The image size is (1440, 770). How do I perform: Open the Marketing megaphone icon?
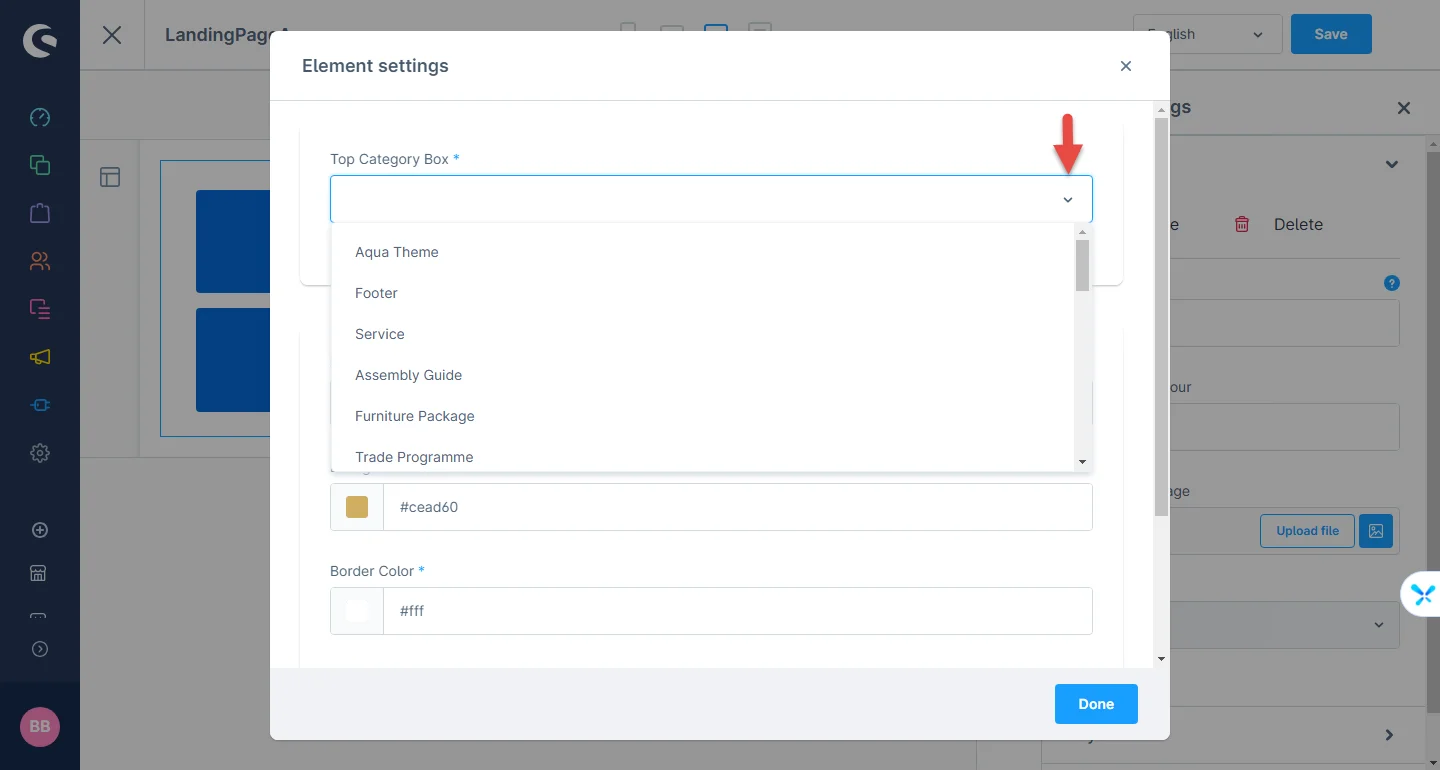[x=40, y=357]
